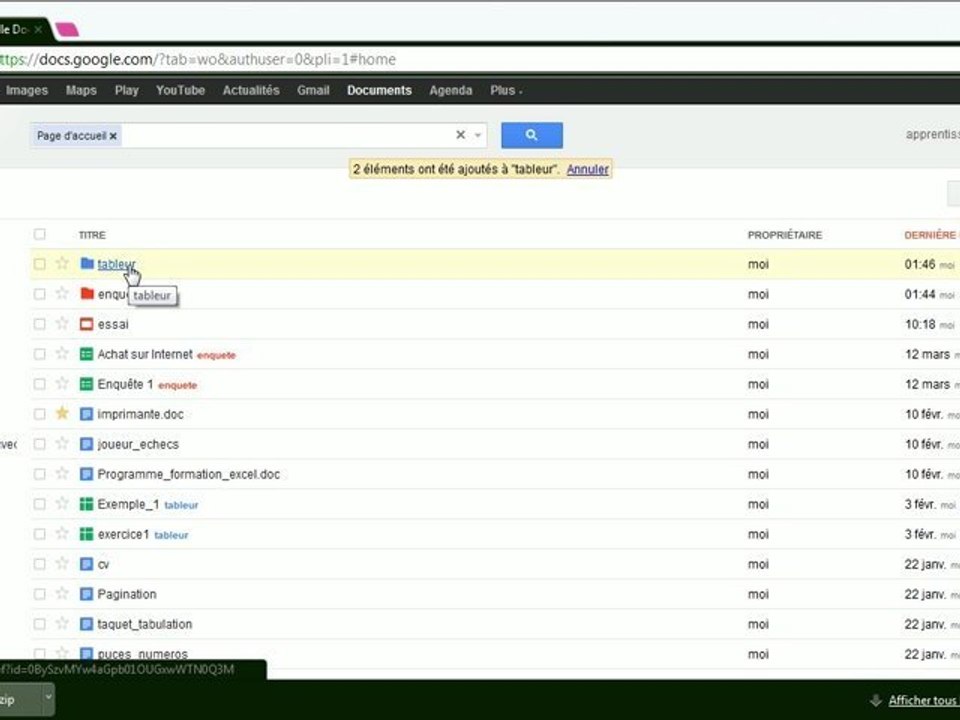Close the Google Docs browser tab

[x=38, y=29]
